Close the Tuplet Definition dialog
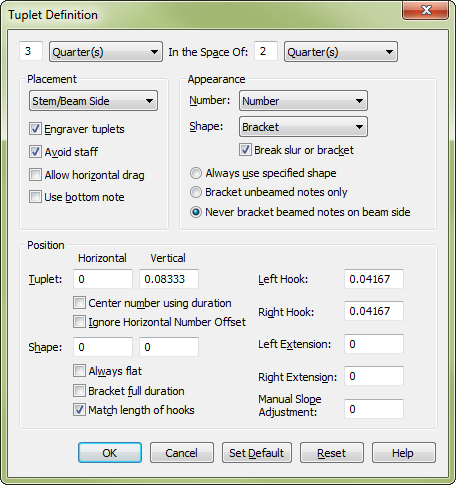 (426, 10)
